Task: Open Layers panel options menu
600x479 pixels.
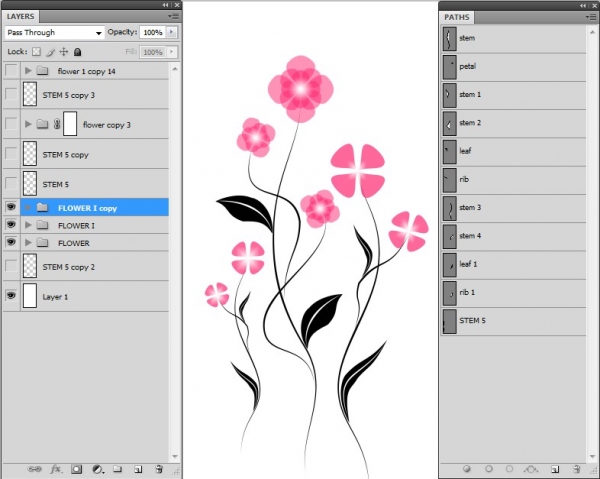Action: point(173,16)
